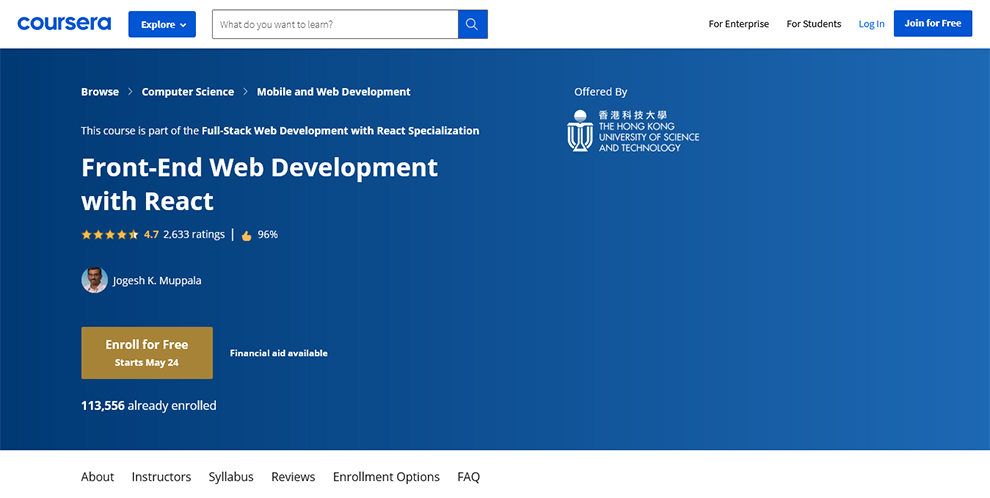Click the magnifier search button
990x498 pixels.
coord(472,24)
